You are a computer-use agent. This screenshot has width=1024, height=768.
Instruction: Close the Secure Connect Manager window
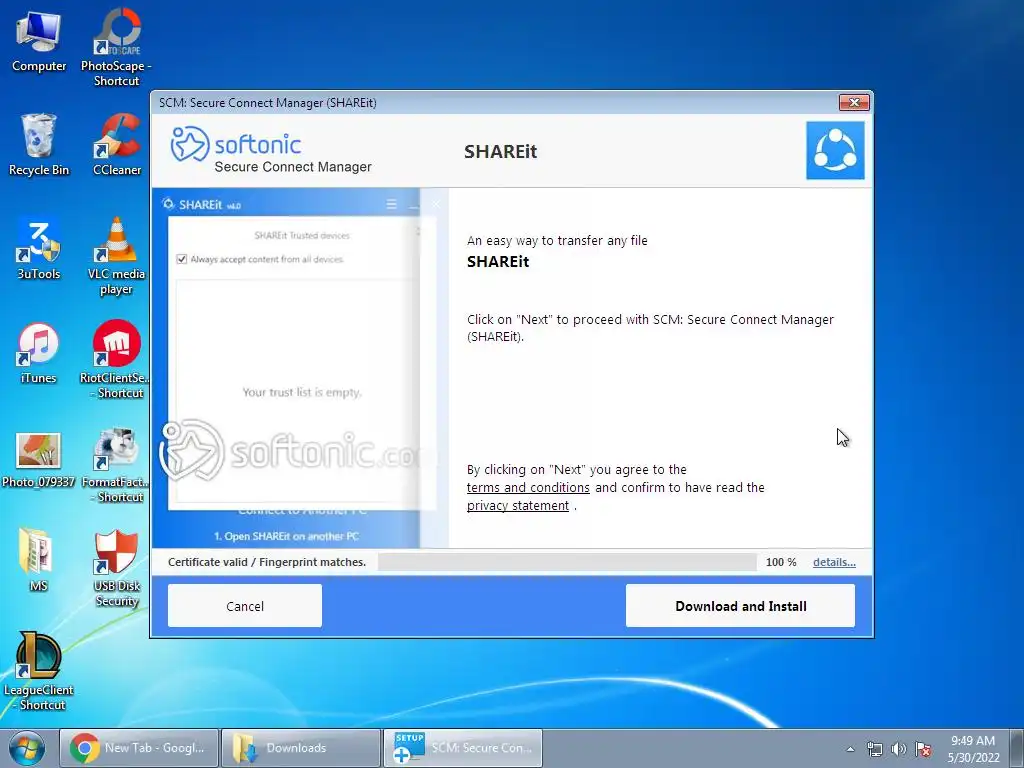point(854,103)
